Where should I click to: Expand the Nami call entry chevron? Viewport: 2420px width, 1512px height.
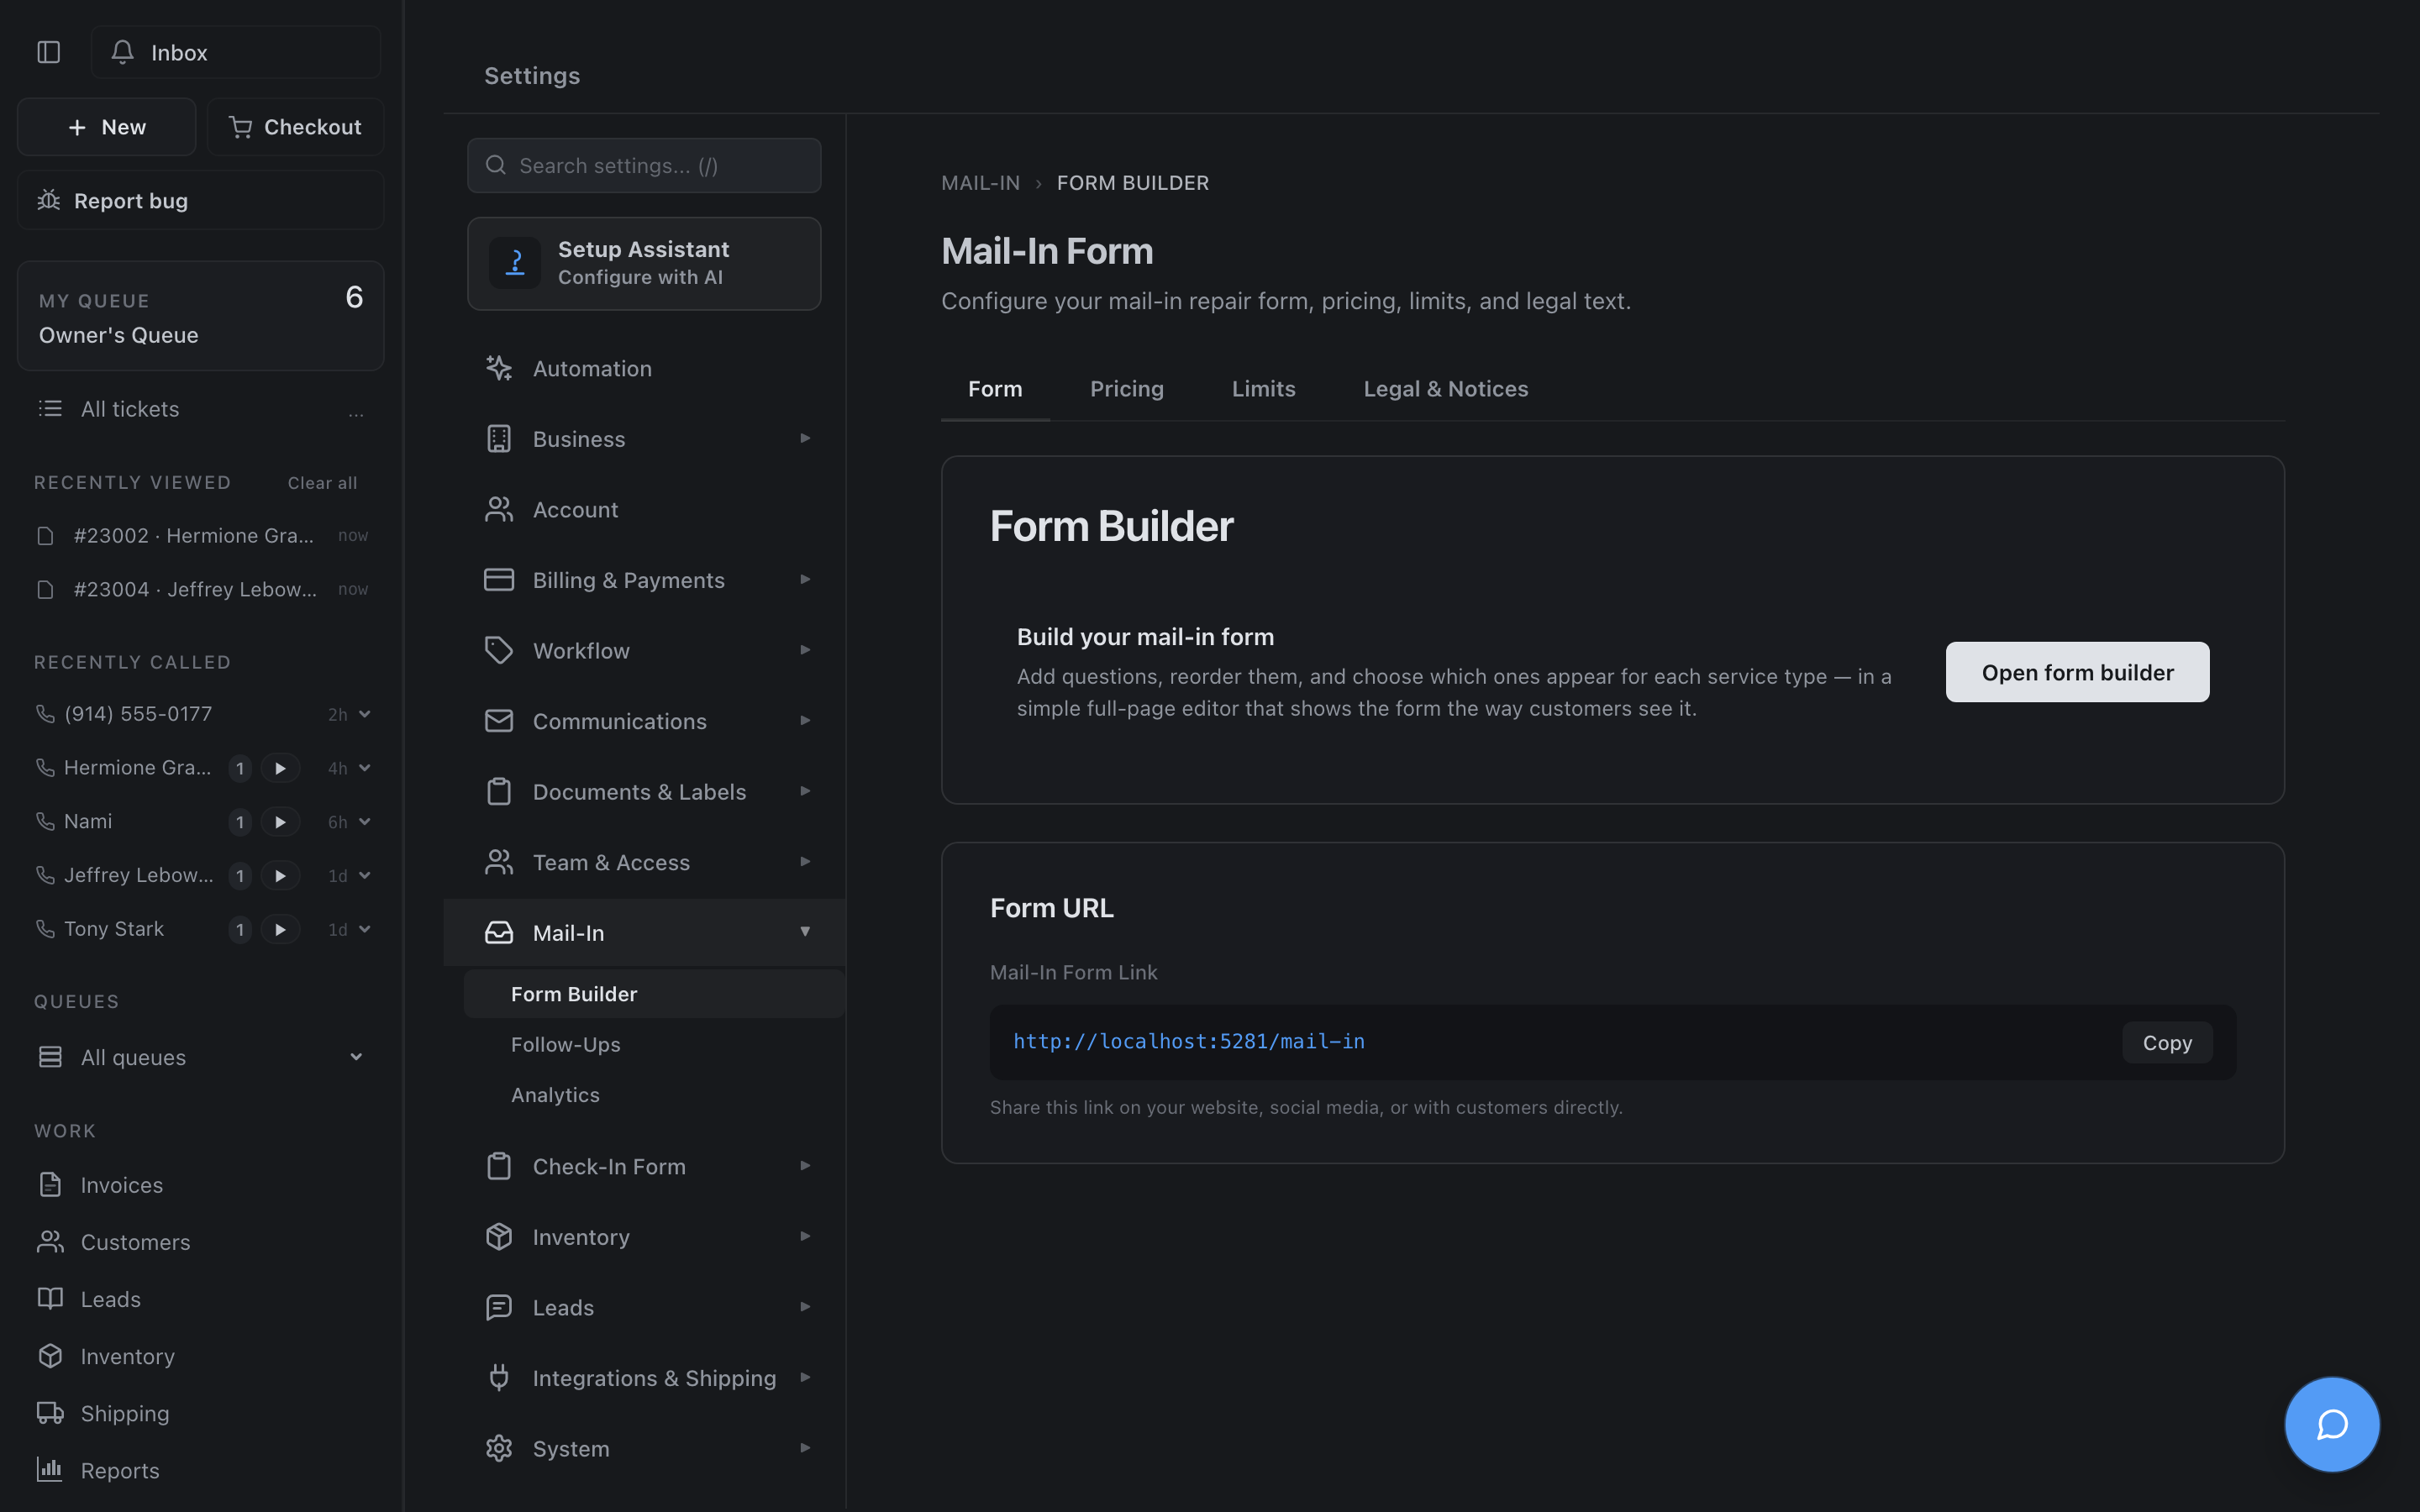click(365, 822)
